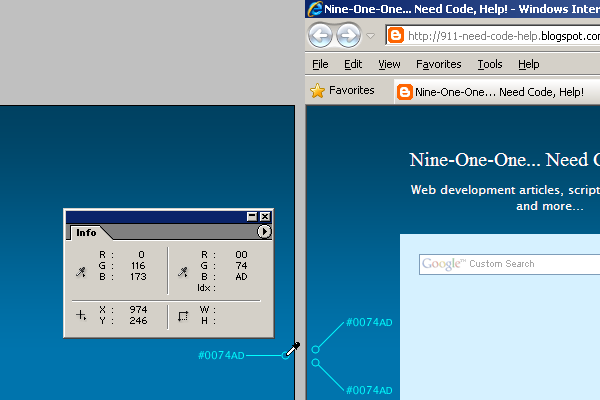Open the View menu in Internet Explorer
This screenshot has width=600, height=400.
(x=389, y=64)
